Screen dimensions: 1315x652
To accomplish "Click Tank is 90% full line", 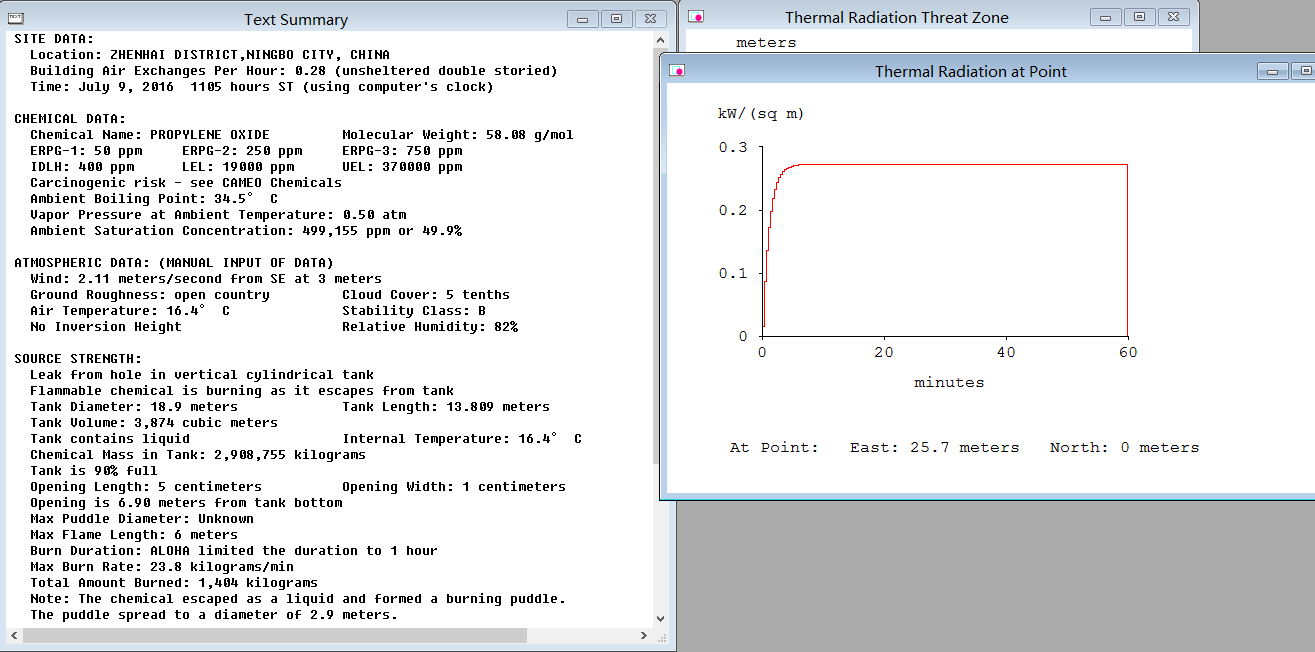I will click(x=94, y=470).
